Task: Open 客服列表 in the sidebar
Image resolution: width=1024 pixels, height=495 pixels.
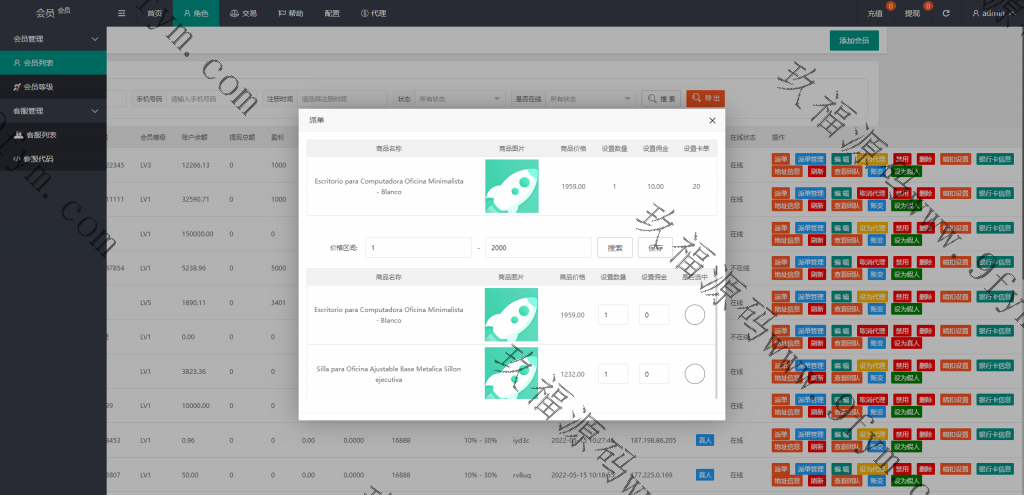Action: (x=40, y=135)
